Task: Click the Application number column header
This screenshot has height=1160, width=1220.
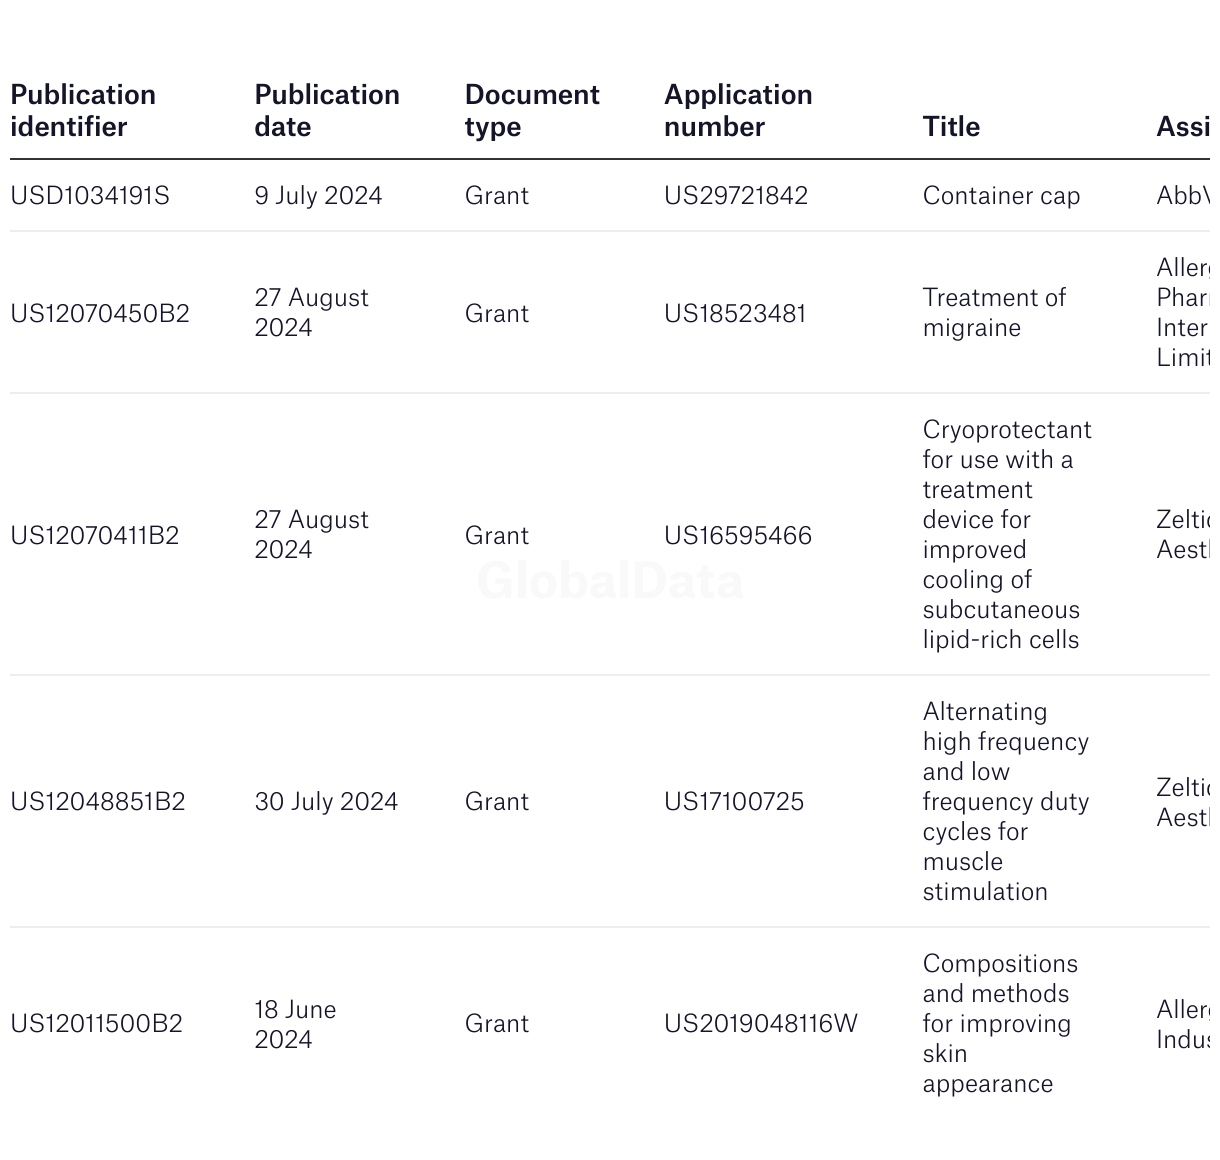Action: [x=738, y=111]
